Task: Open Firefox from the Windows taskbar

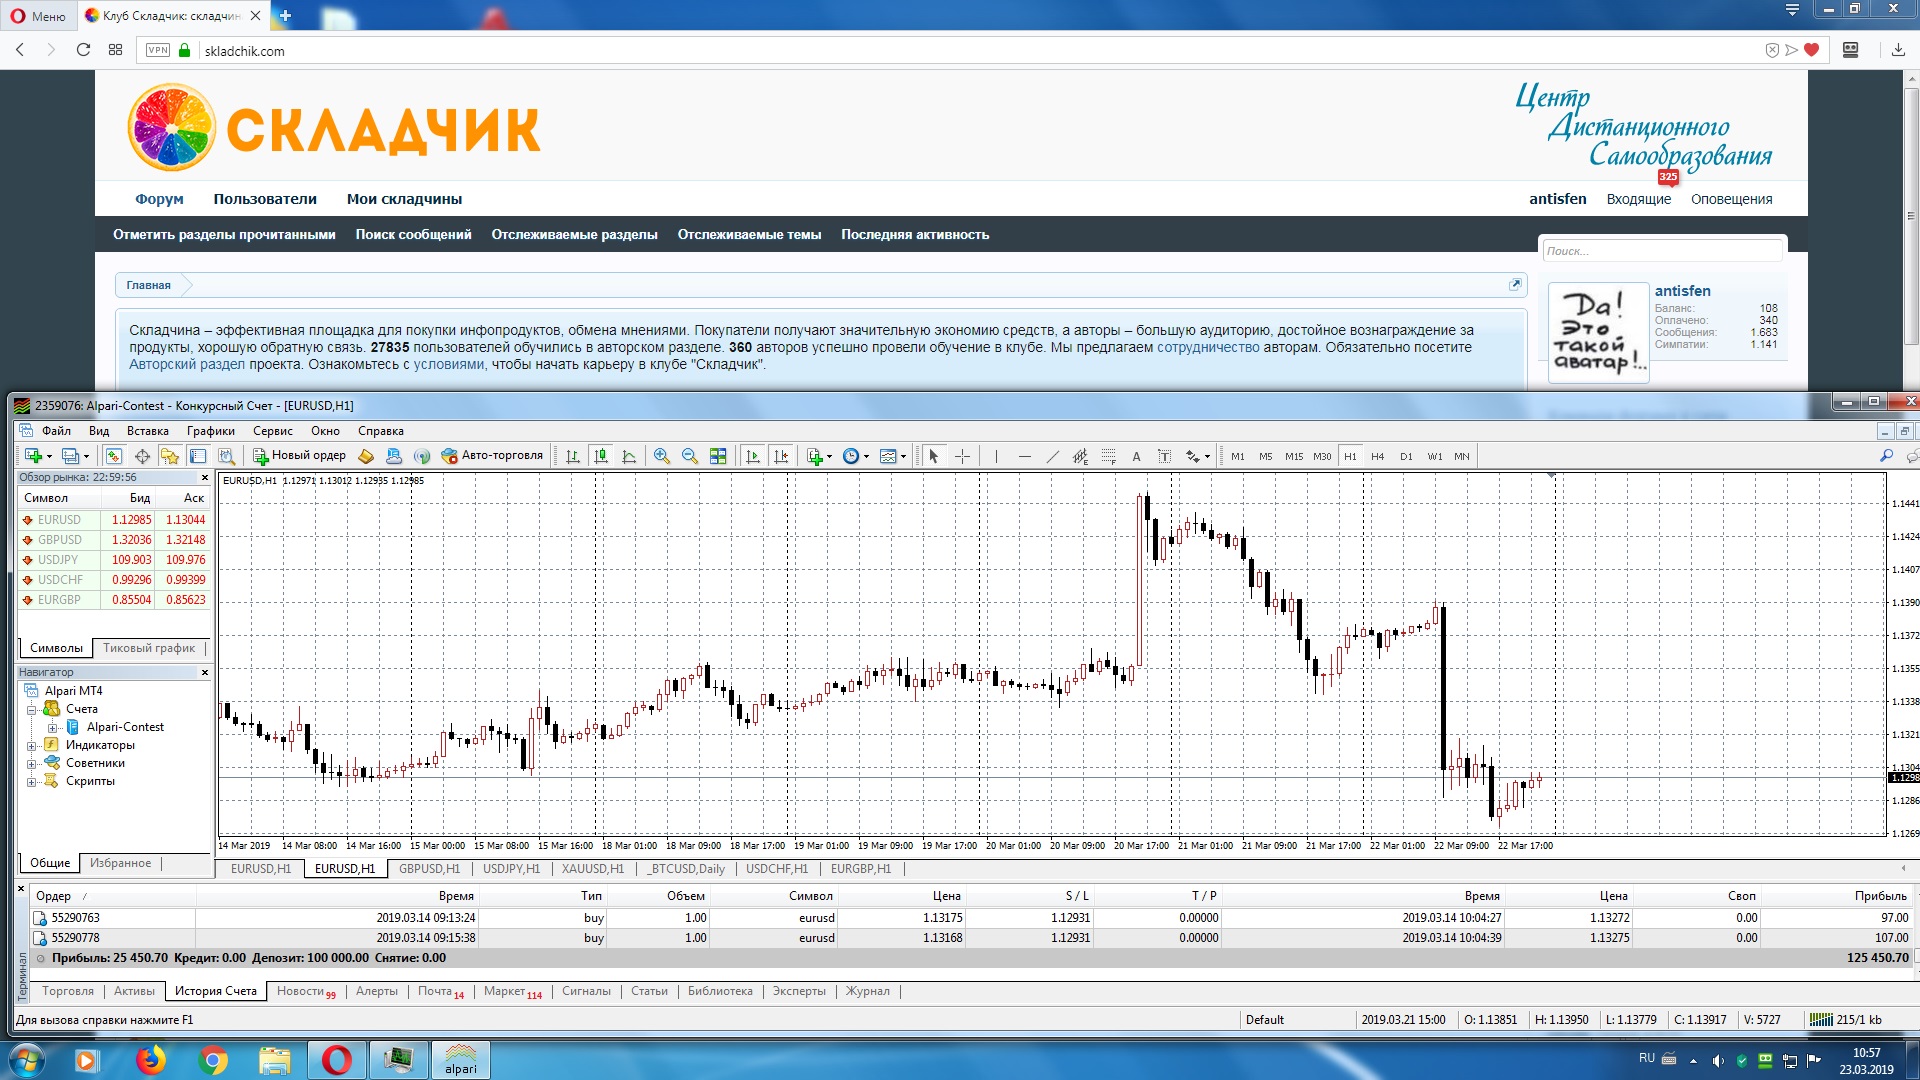Action: coord(151,1060)
